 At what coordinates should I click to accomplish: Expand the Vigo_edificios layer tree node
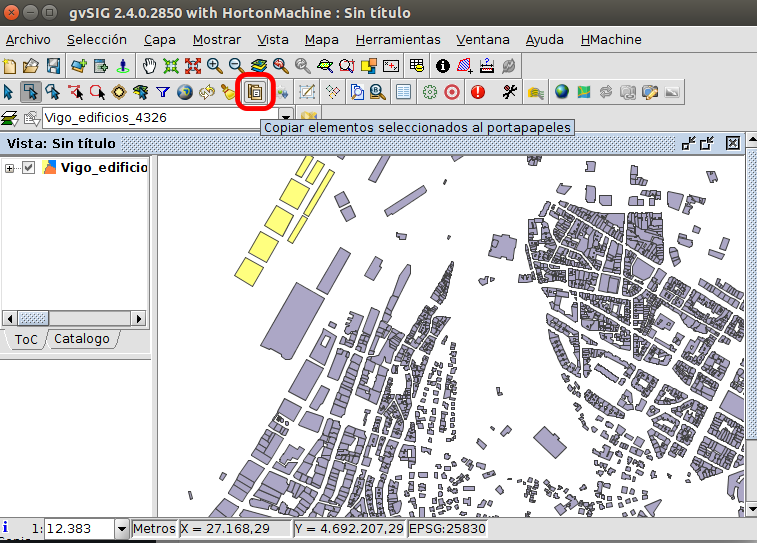pyautogui.click(x=10, y=168)
